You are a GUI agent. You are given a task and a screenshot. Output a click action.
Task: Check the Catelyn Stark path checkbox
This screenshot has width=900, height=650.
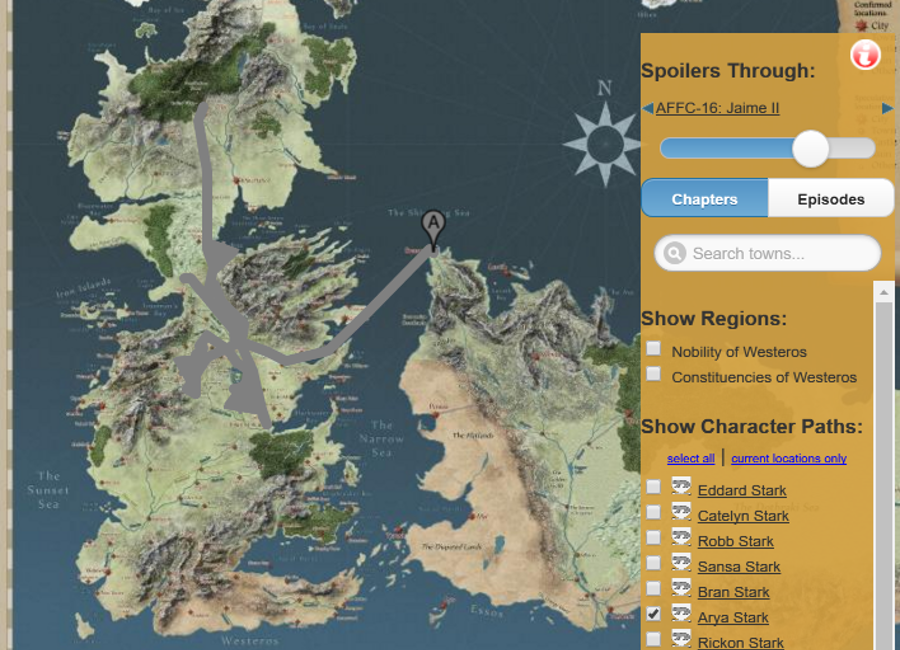[653, 512]
